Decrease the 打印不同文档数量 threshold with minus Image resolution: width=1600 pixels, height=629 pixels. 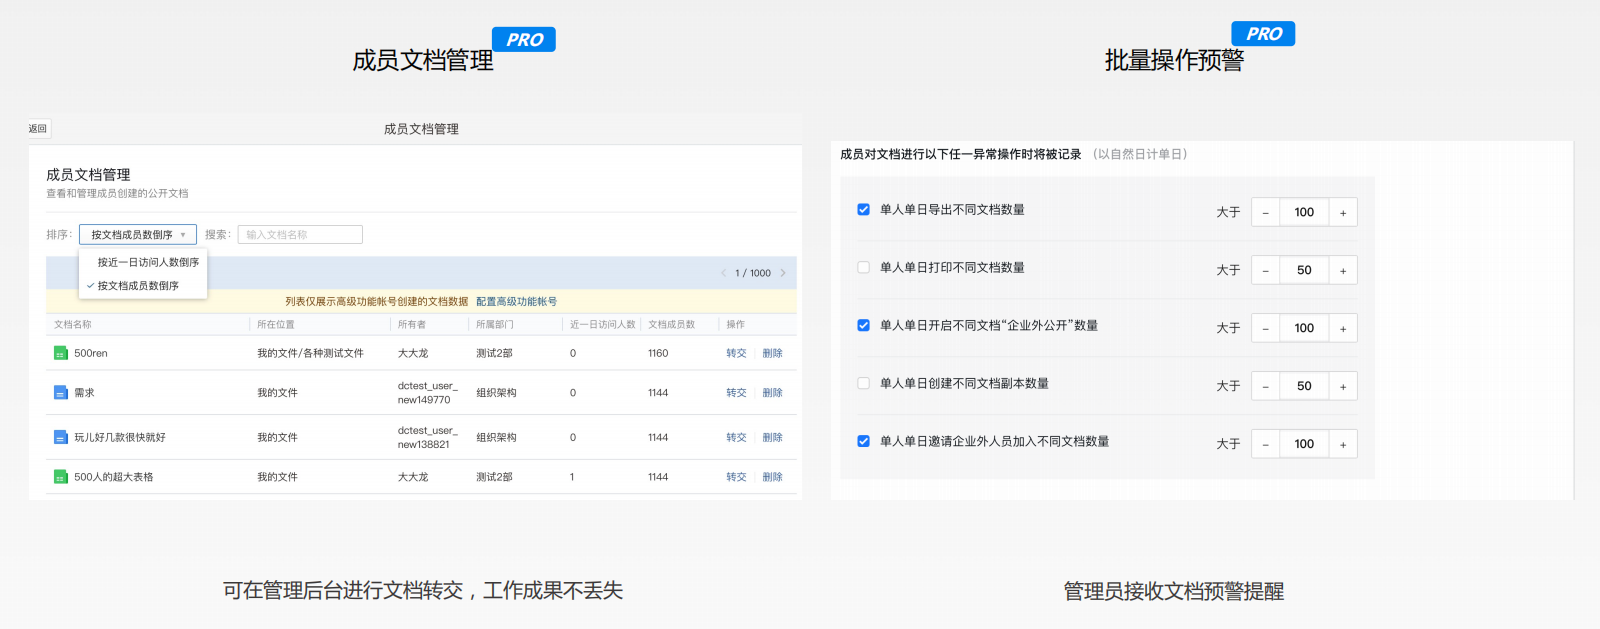(1265, 270)
